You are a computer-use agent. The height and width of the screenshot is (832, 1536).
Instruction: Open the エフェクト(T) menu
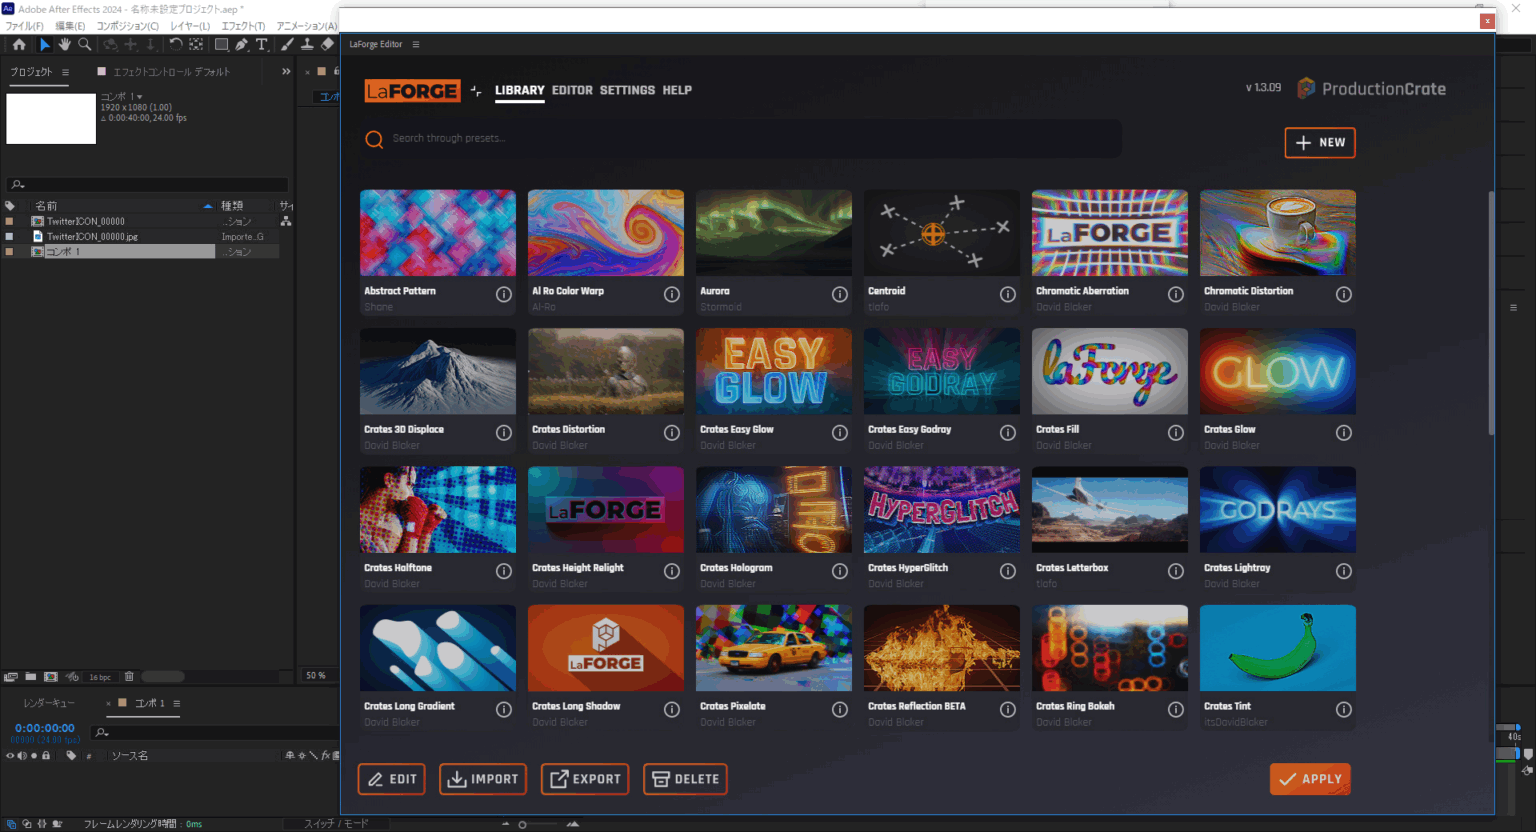click(243, 26)
